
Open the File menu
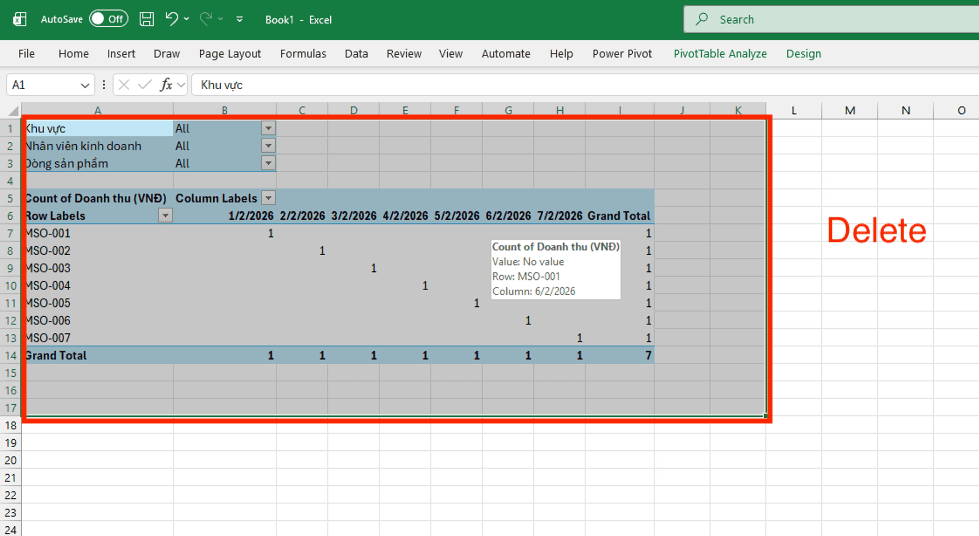26,54
